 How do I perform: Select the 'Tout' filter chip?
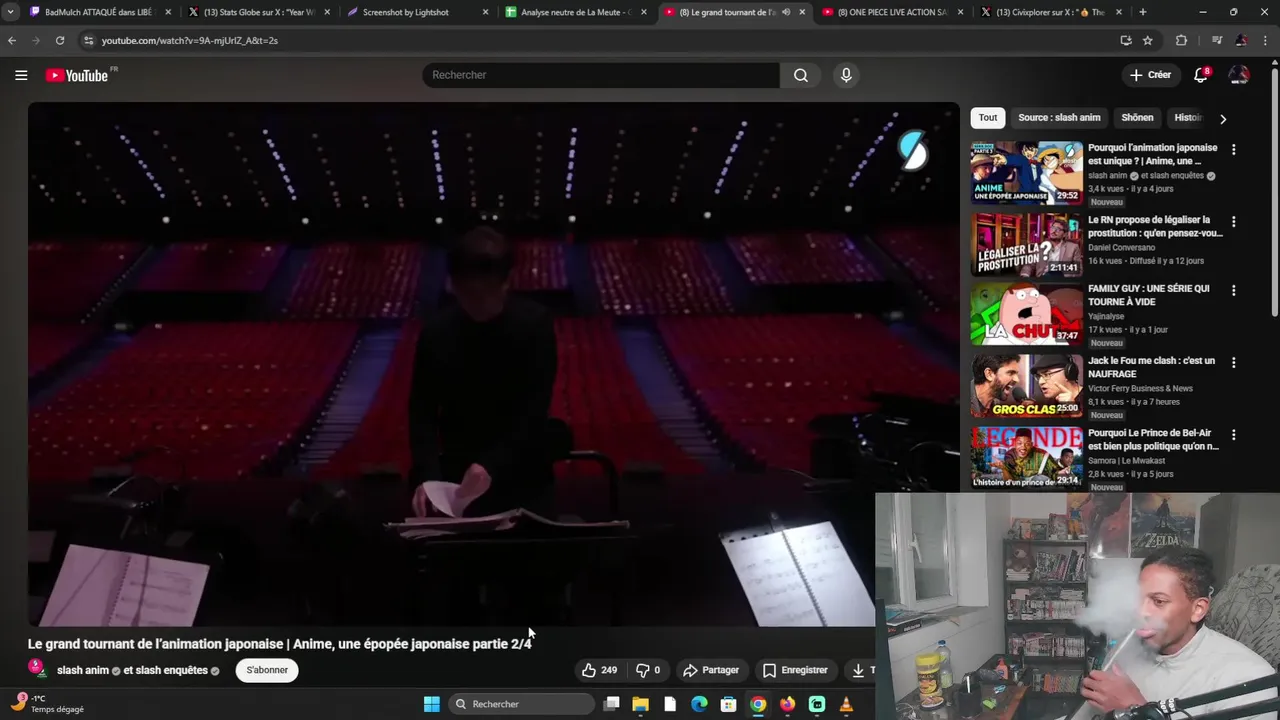(x=988, y=118)
